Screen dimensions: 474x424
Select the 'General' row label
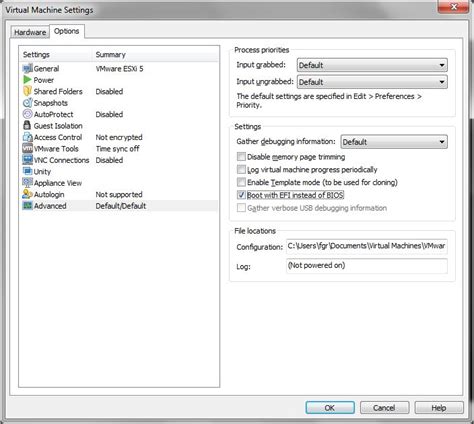point(46,69)
